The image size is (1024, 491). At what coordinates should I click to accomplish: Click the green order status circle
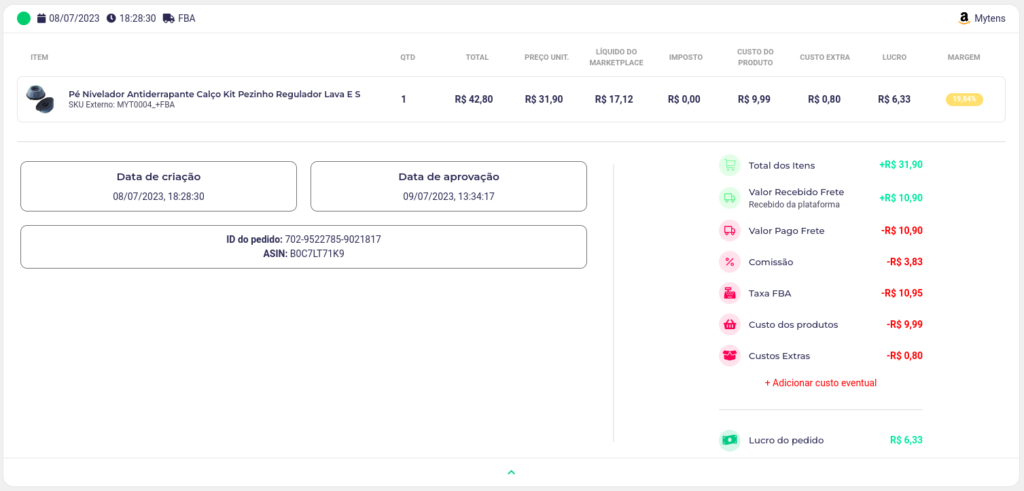[x=24, y=18]
